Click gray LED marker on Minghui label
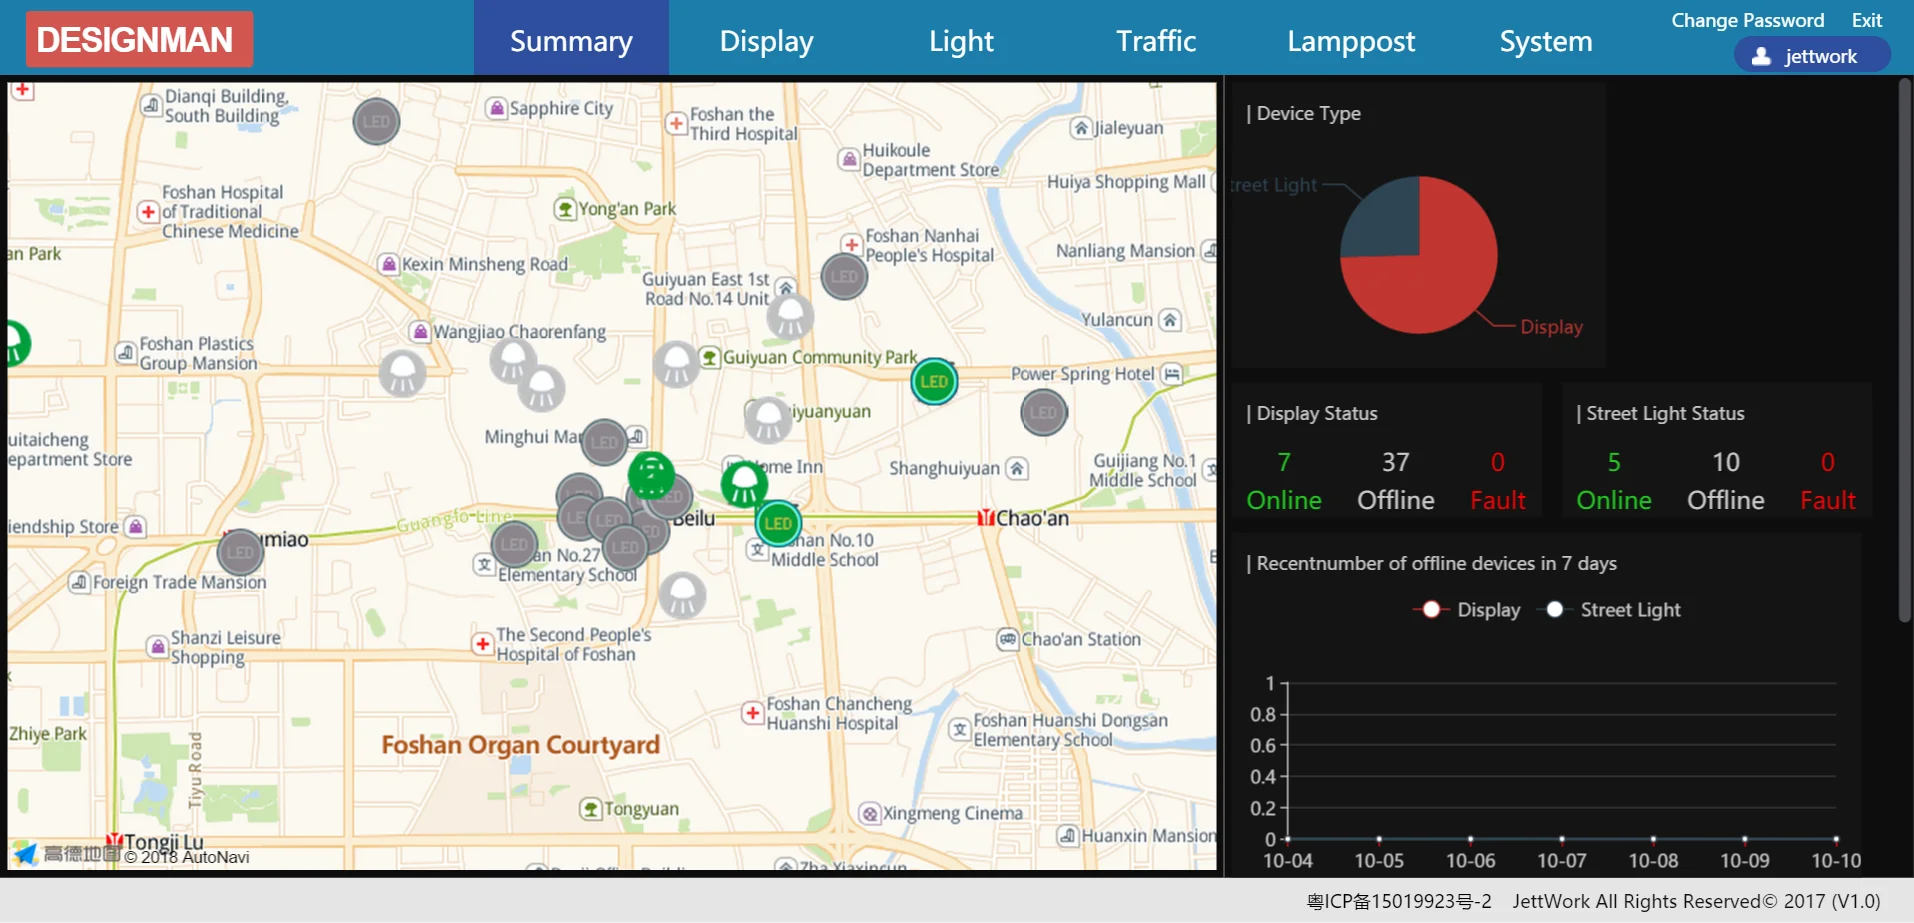The height and width of the screenshot is (923, 1914). pyautogui.click(x=604, y=442)
